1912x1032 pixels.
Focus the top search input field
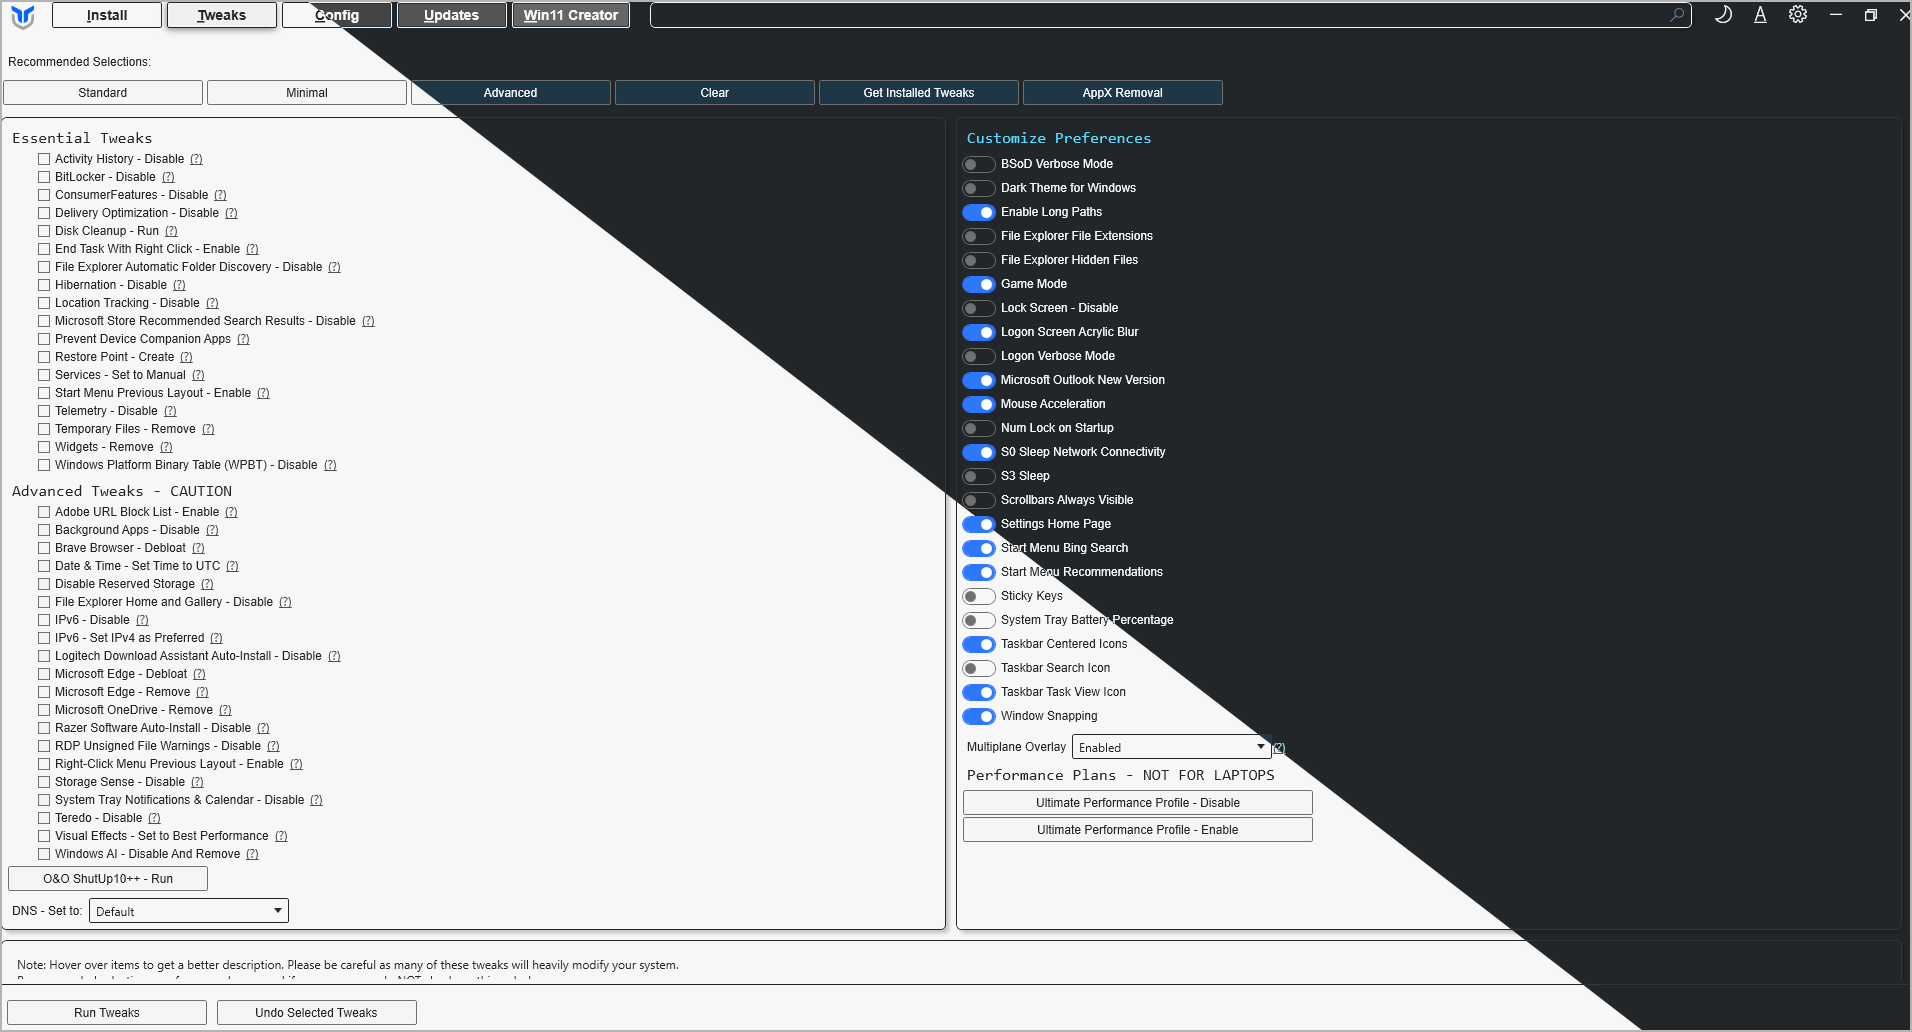(x=1160, y=15)
